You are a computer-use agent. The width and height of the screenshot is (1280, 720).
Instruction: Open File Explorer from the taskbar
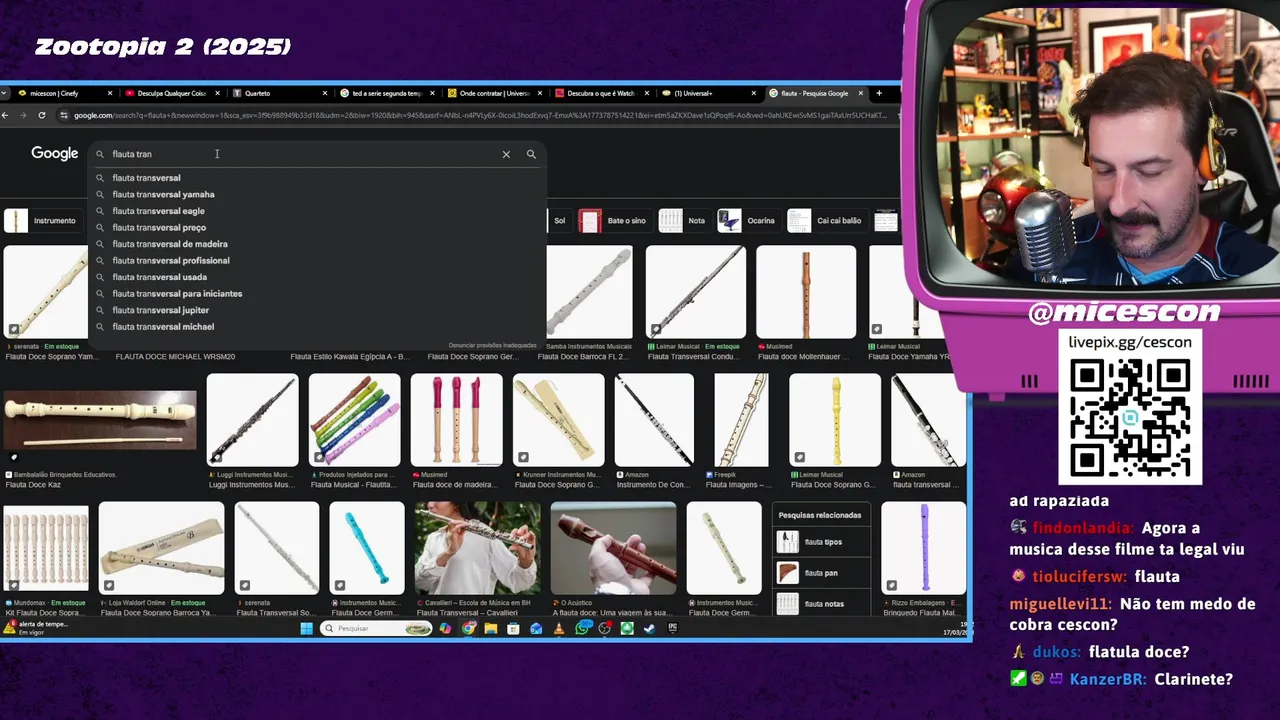coord(491,628)
